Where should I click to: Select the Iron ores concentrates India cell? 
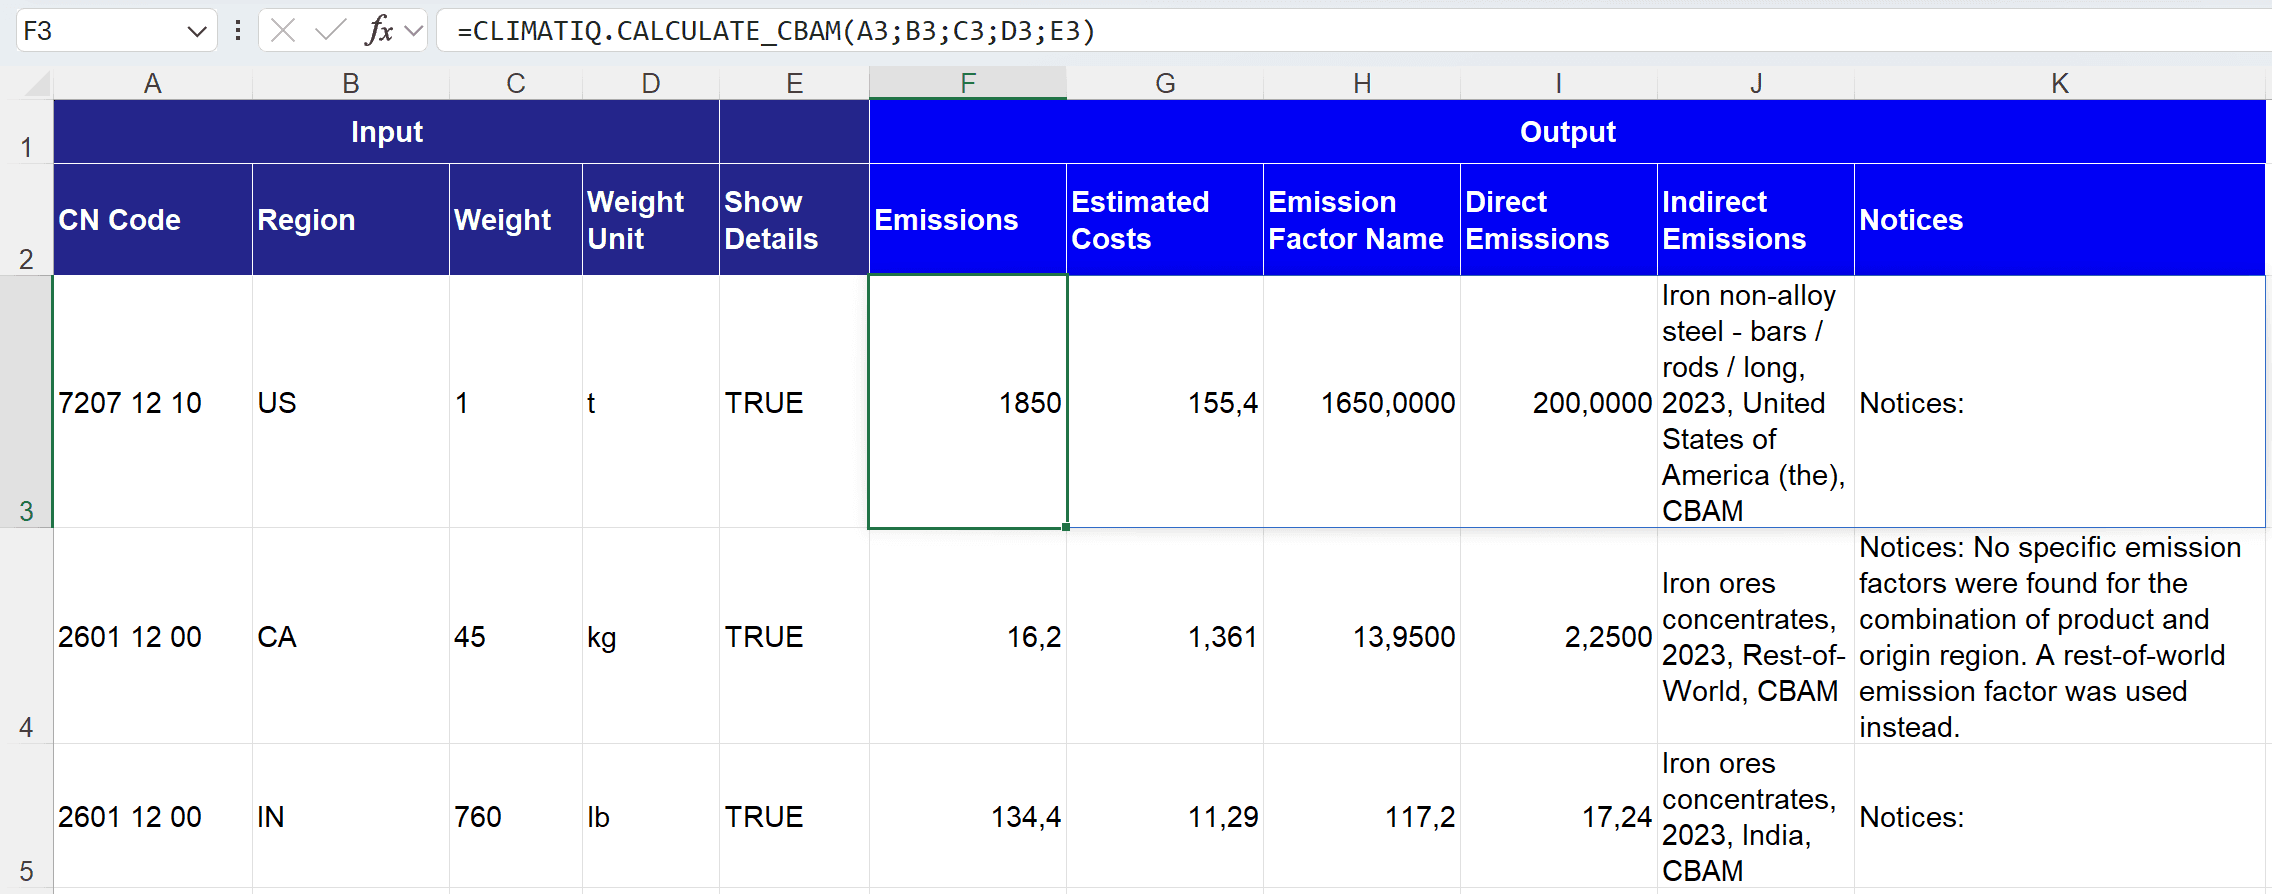1755,816
